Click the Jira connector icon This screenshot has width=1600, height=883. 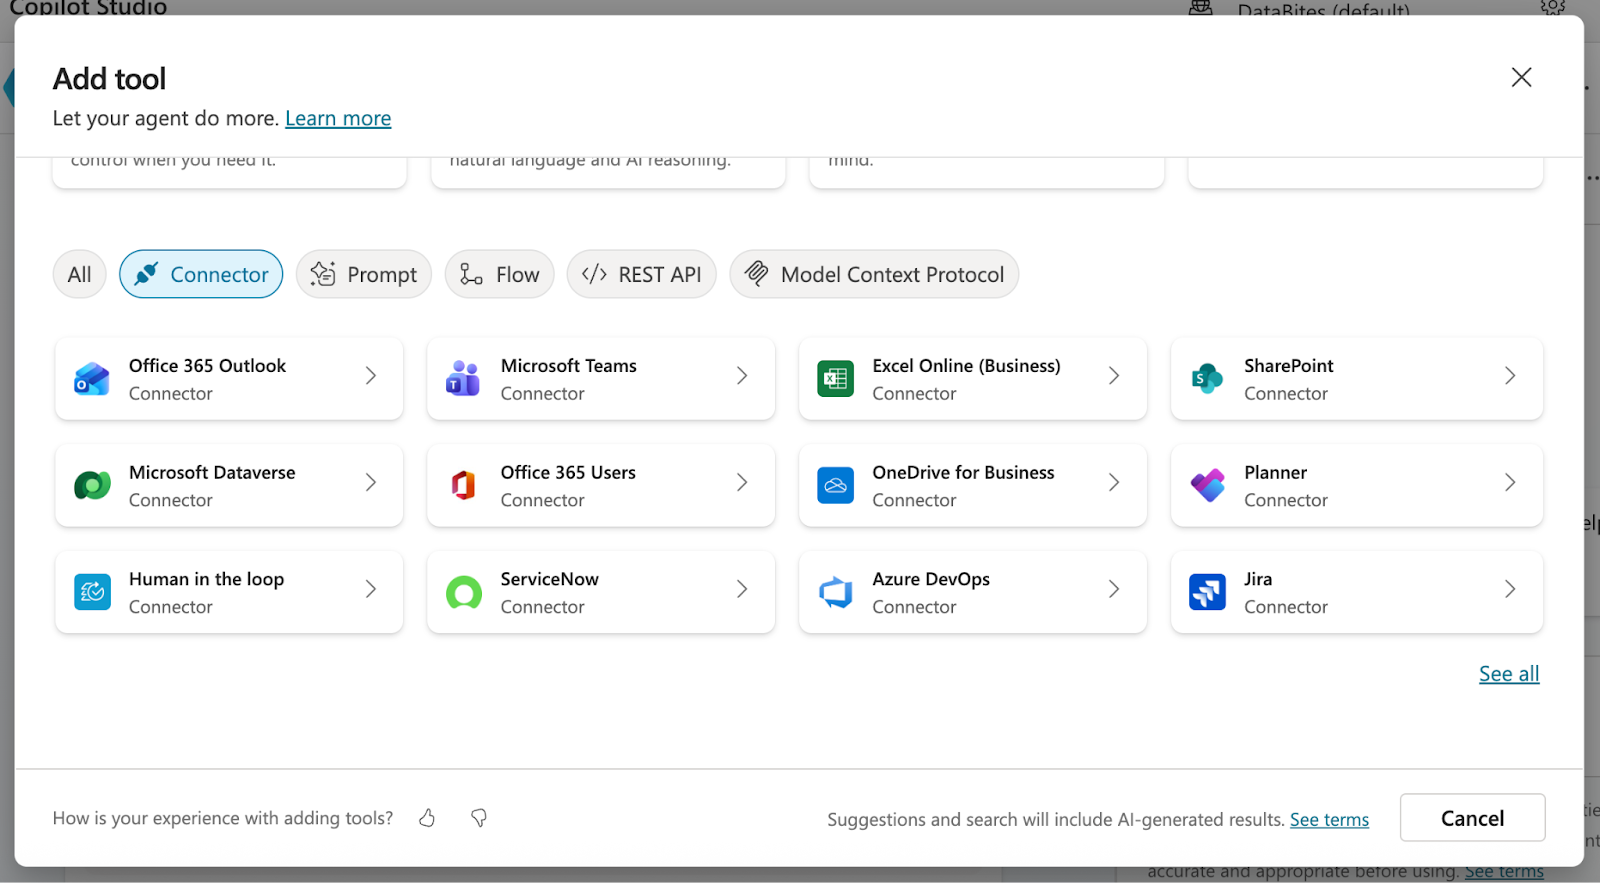pos(1207,592)
